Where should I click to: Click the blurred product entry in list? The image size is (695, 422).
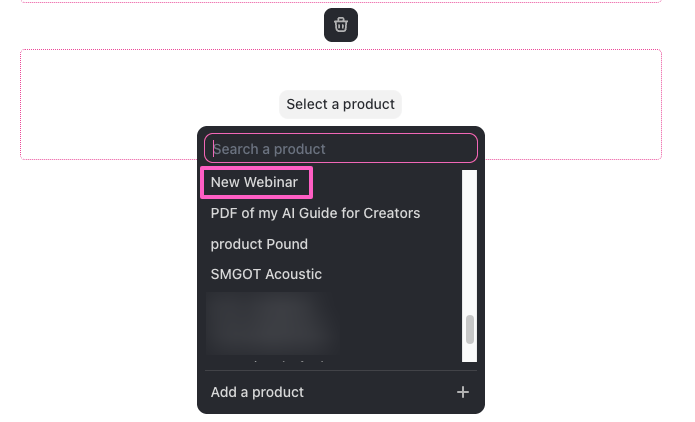(x=270, y=318)
